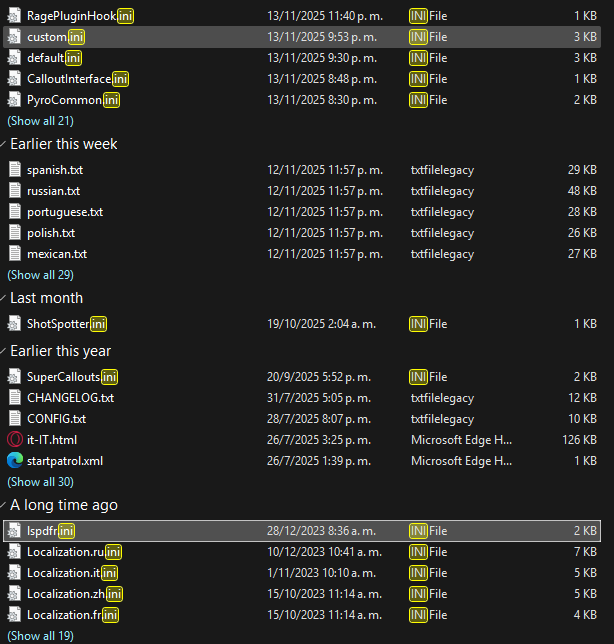Collapse the "Earlier this week" group

tap(4, 144)
